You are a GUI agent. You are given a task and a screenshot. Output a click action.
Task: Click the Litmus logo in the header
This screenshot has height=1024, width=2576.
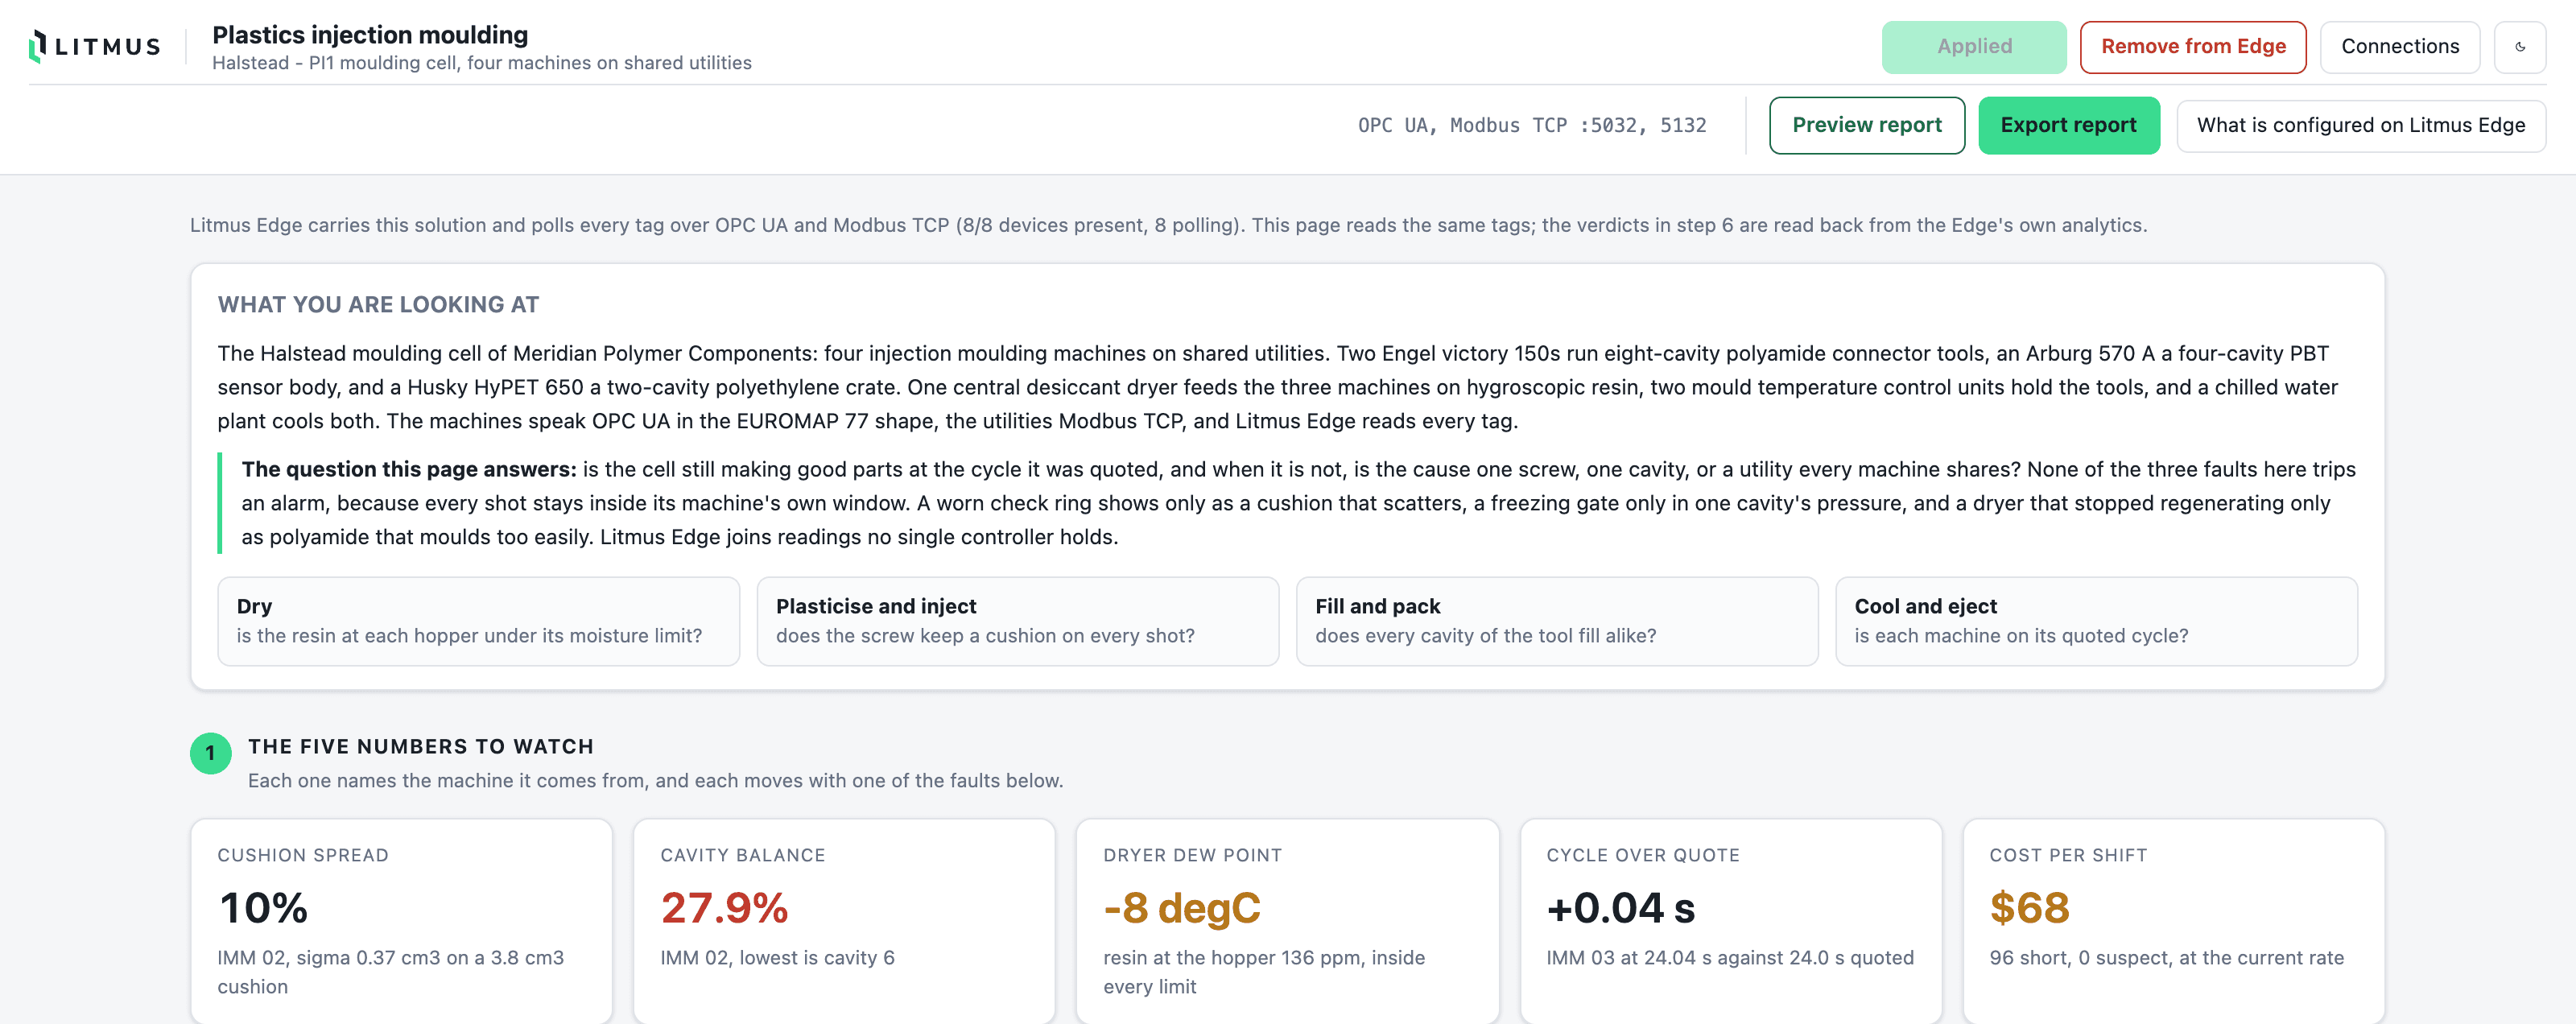pyautogui.click(x=95, y=46)
